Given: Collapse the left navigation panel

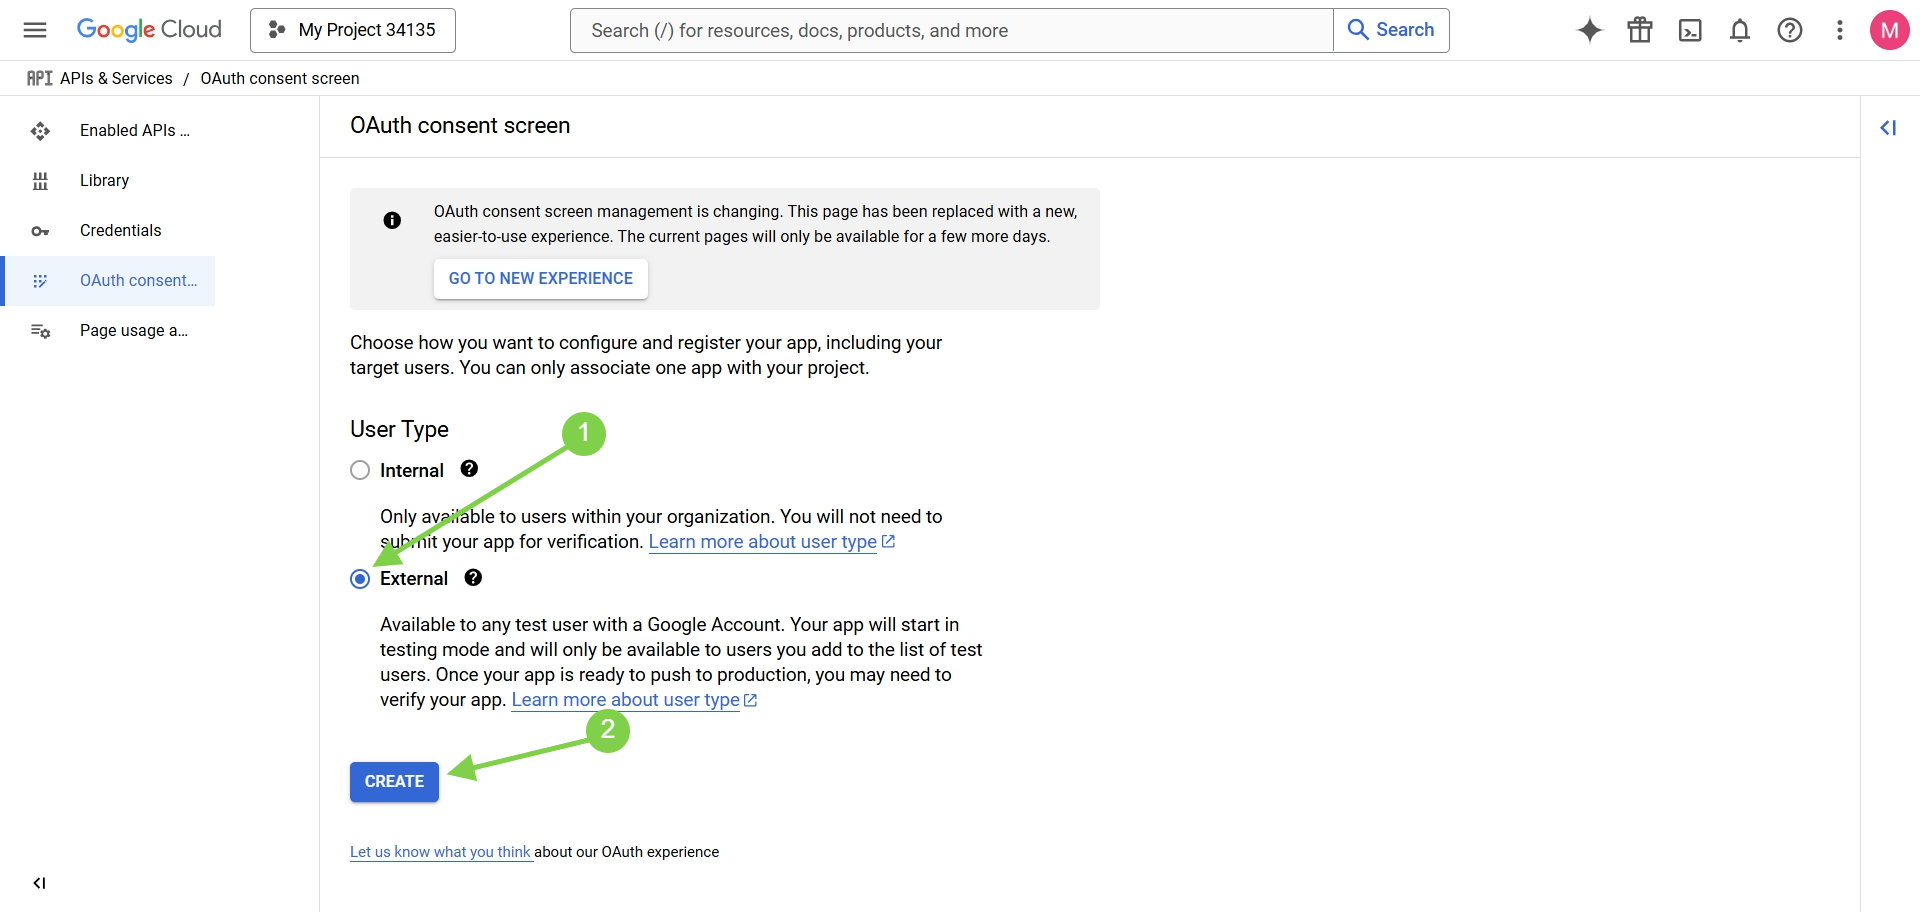Looking at the screenshot, I should 39,883.
